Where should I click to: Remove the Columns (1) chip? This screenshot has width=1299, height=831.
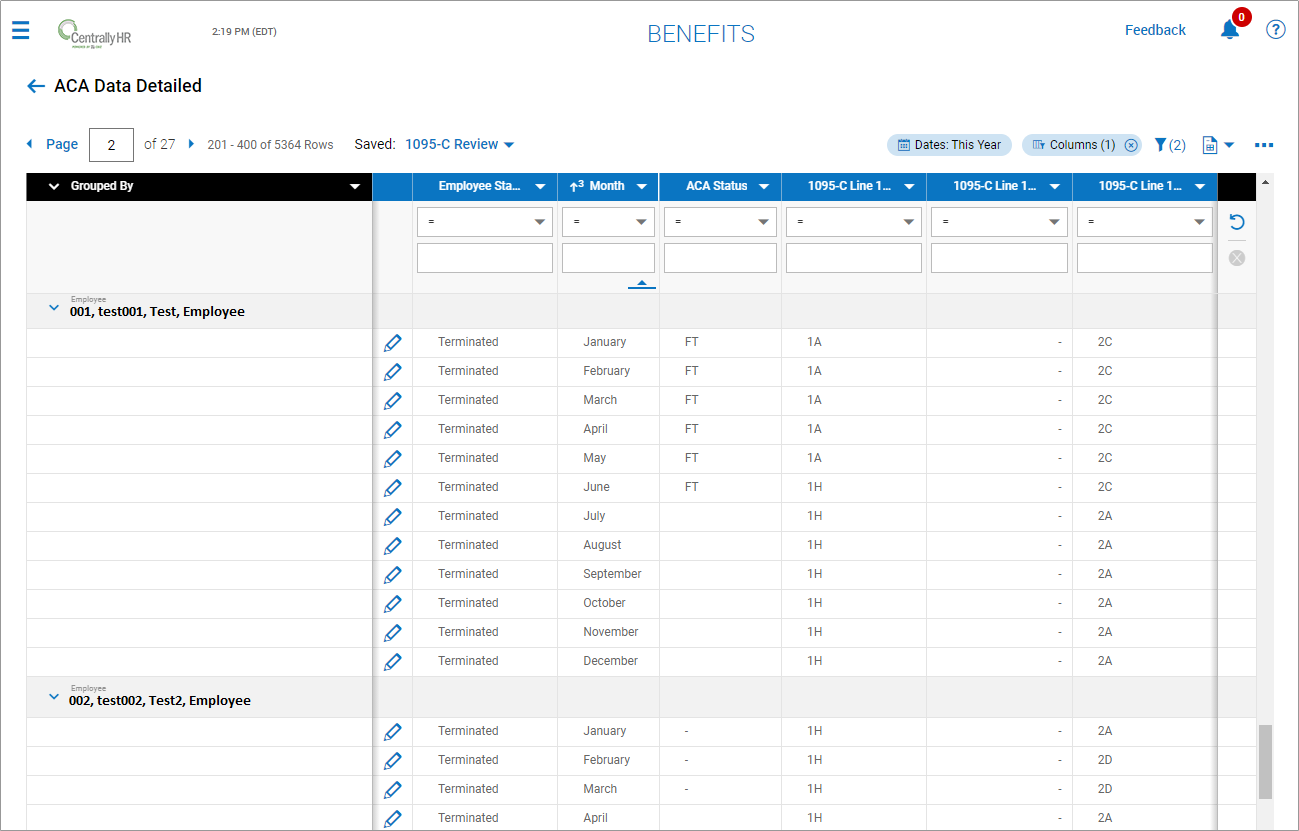(x=1131, y=145)
